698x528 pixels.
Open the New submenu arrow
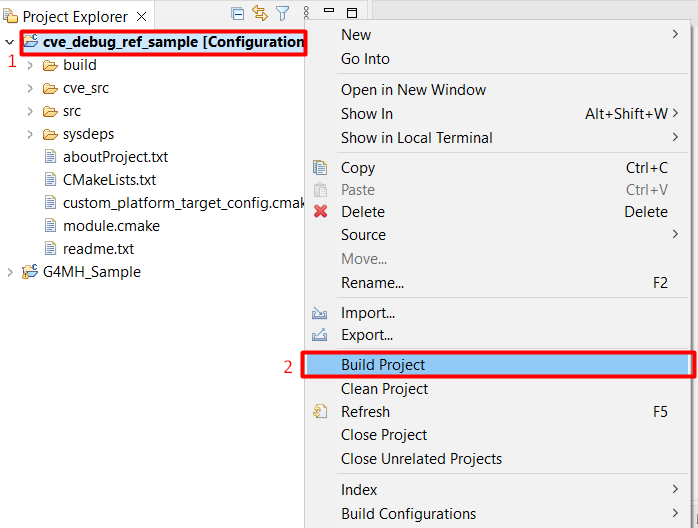click(x=675, y=35)
